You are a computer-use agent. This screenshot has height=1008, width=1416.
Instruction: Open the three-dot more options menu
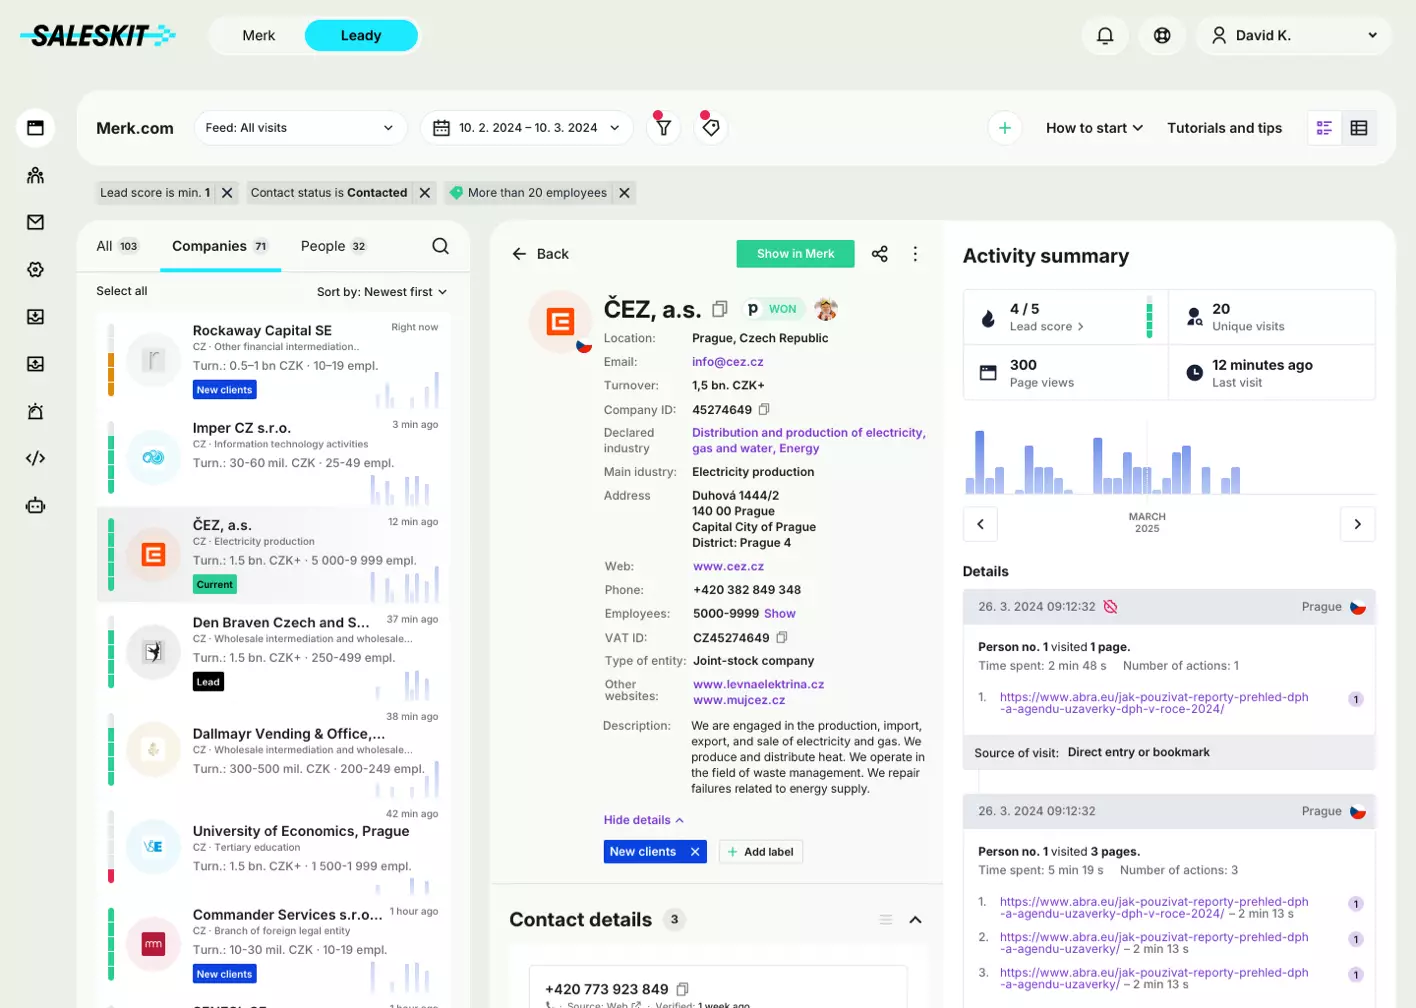click(915, 254)
